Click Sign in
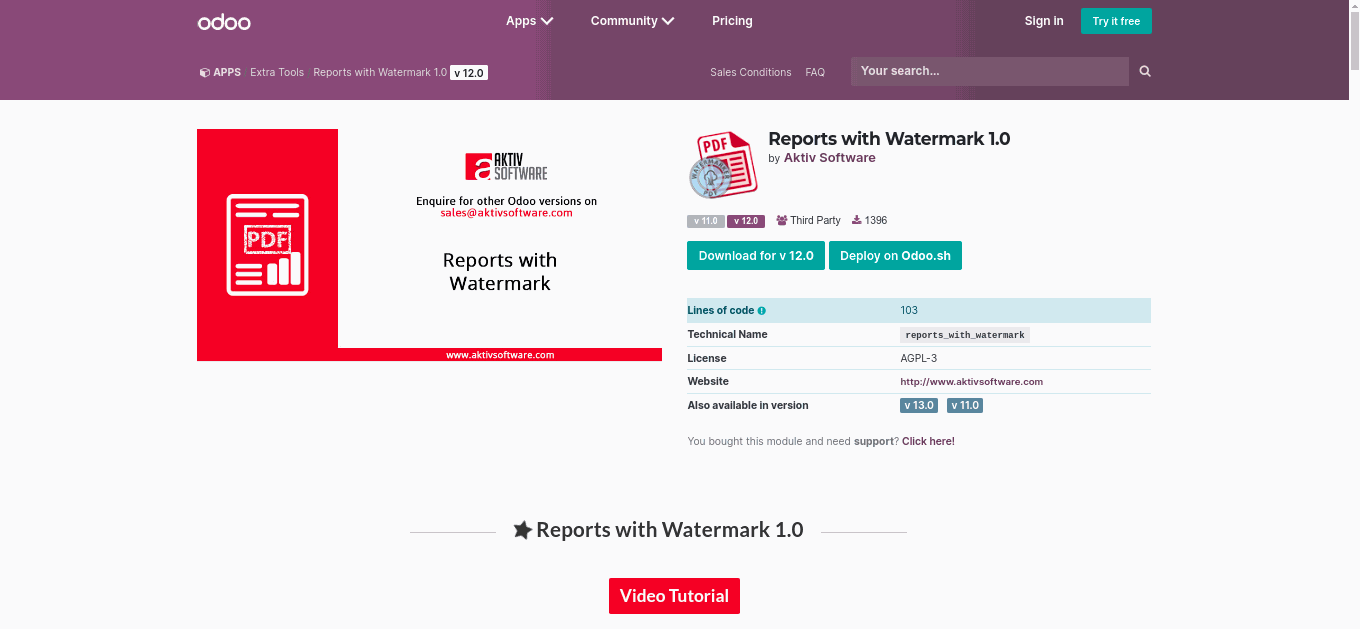Image resolution: width=1360 pixels, height=629 pixels. point(1043,21)
